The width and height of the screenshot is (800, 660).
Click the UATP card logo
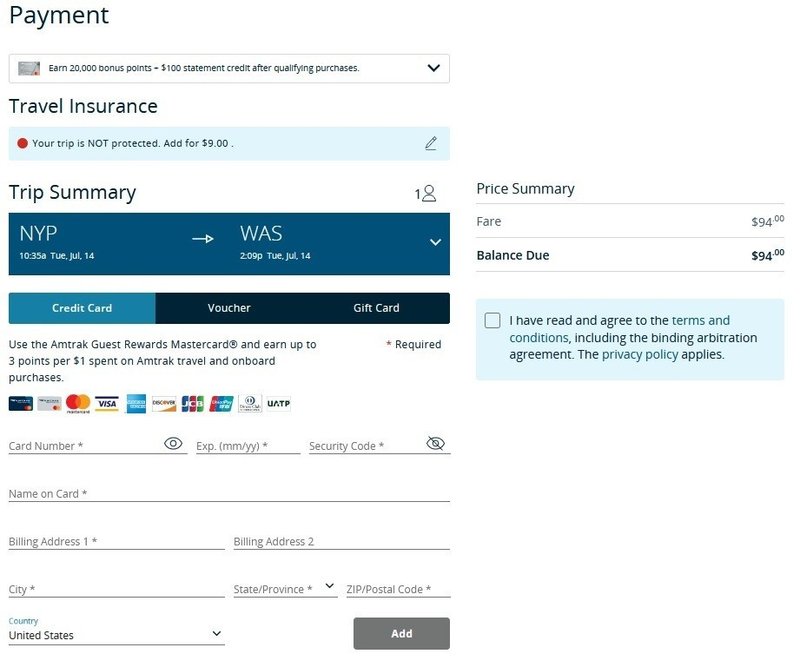(x=278, y=404)
